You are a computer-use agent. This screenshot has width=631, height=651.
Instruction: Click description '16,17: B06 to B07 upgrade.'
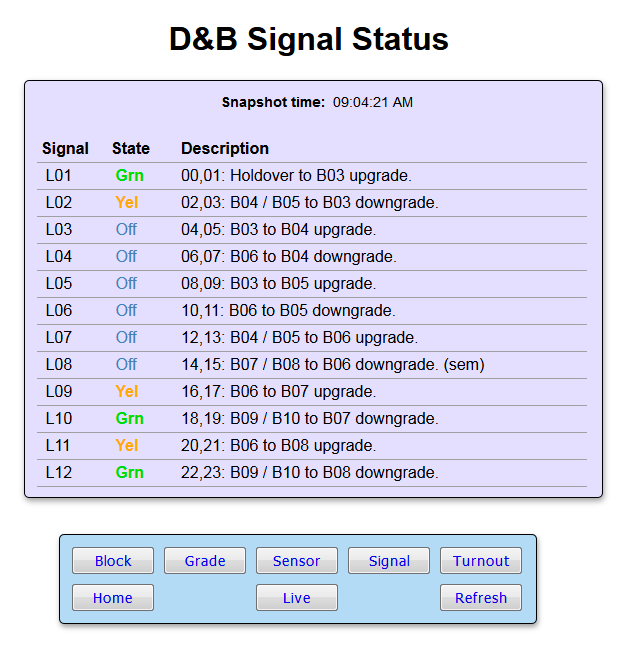(x=279, y=392)
